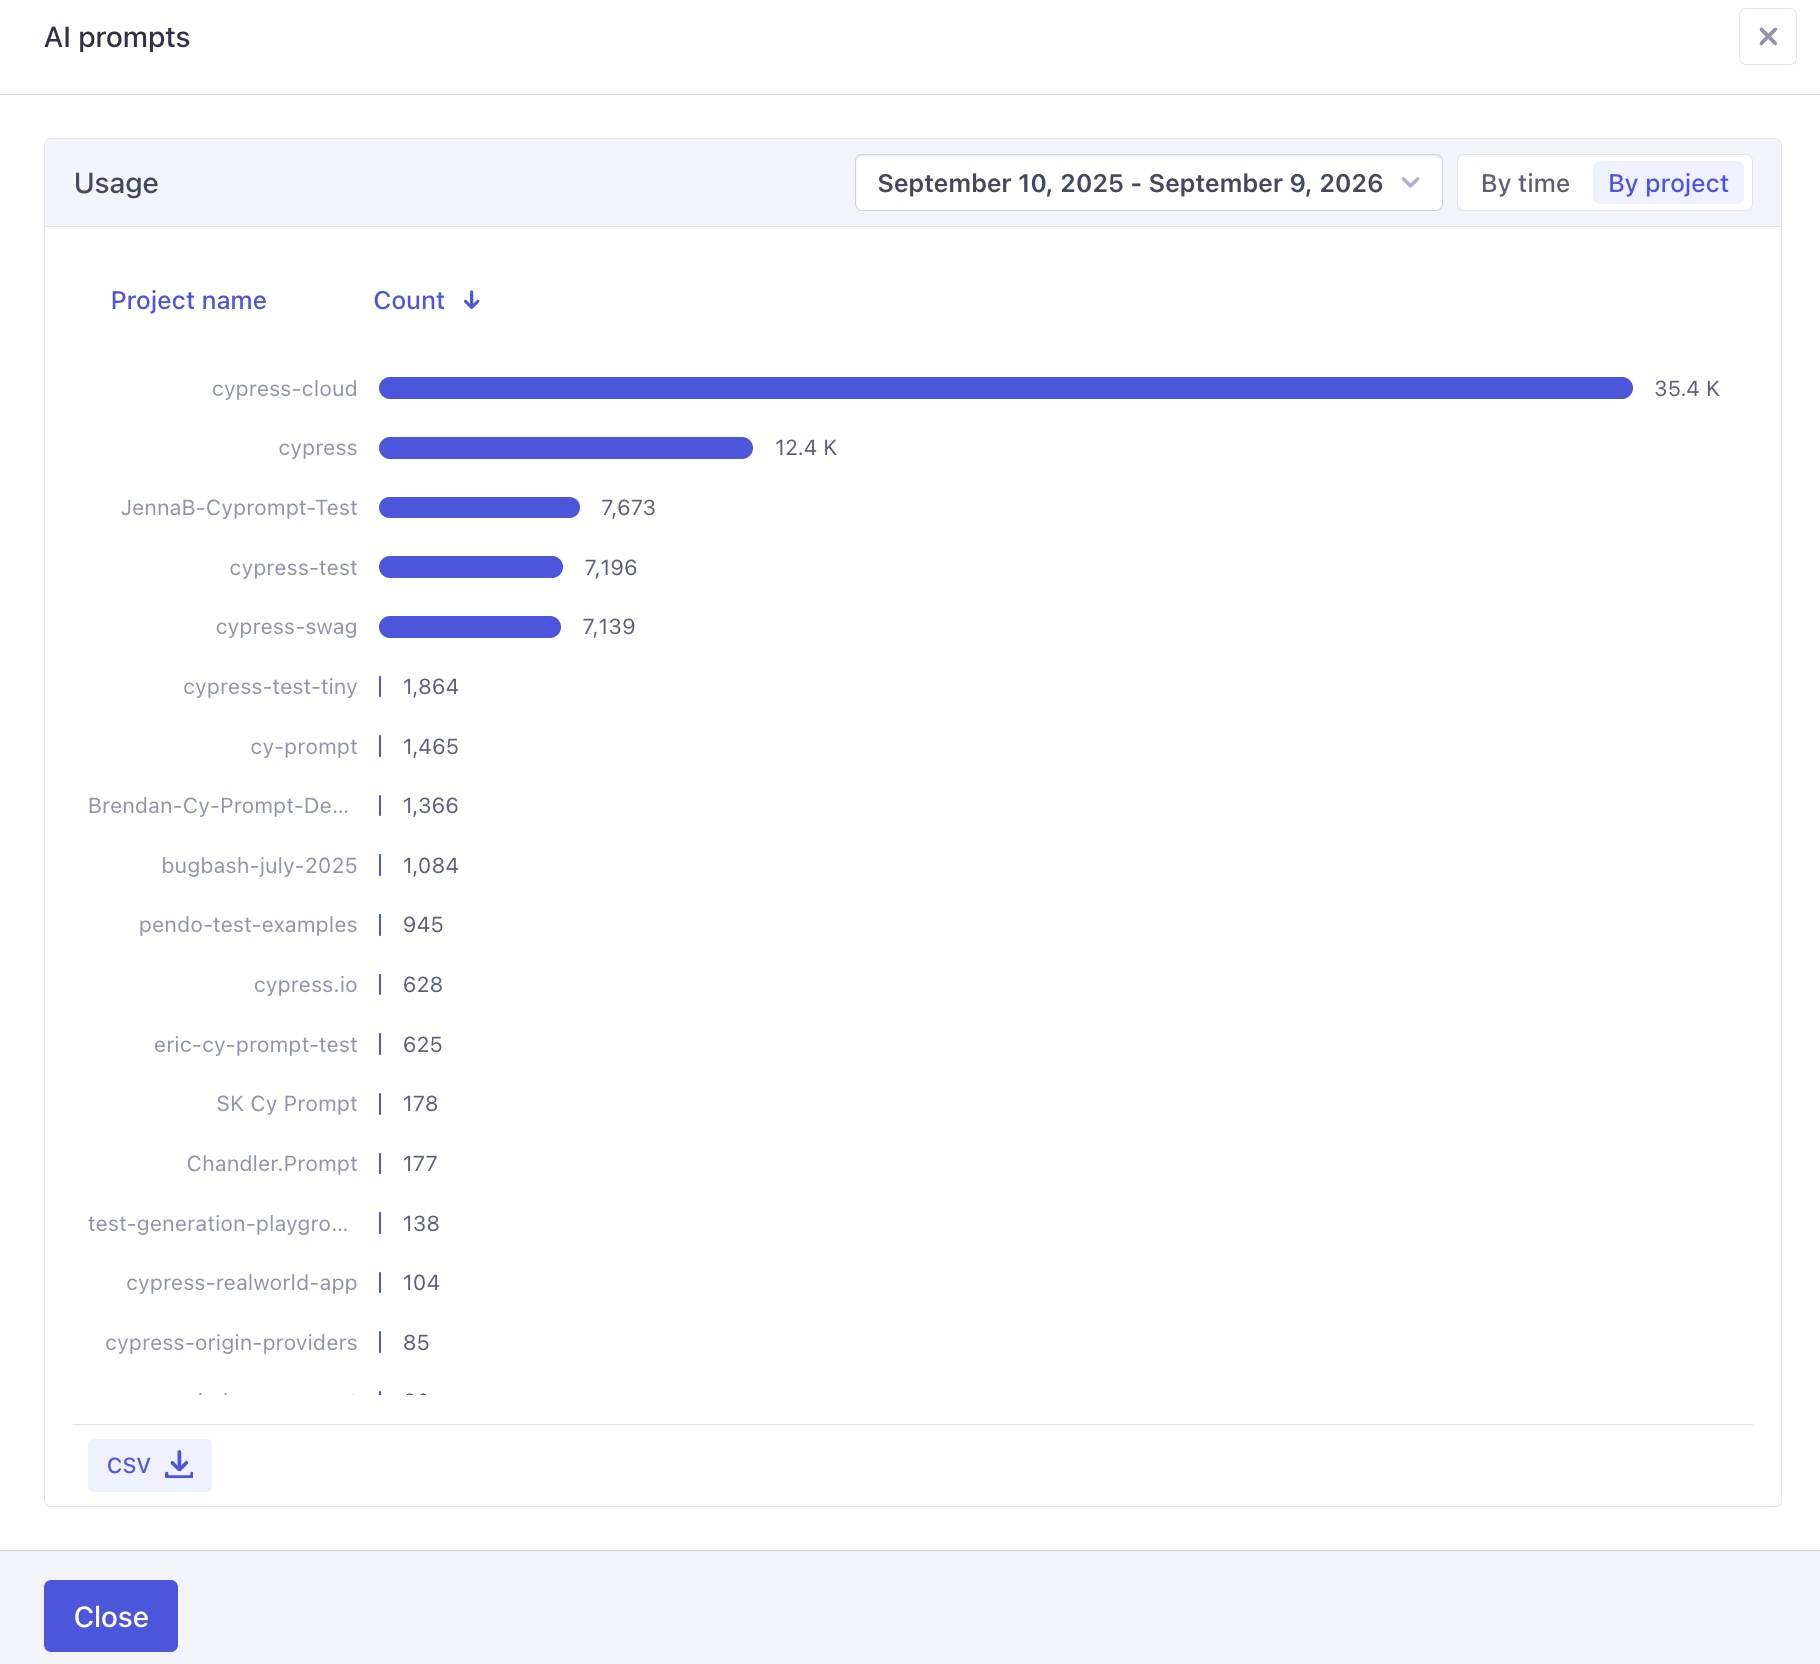Viewport: 1820px width, 1664px height.
Task: Click the cypress-swag usage bar
Action: point(468,627)
